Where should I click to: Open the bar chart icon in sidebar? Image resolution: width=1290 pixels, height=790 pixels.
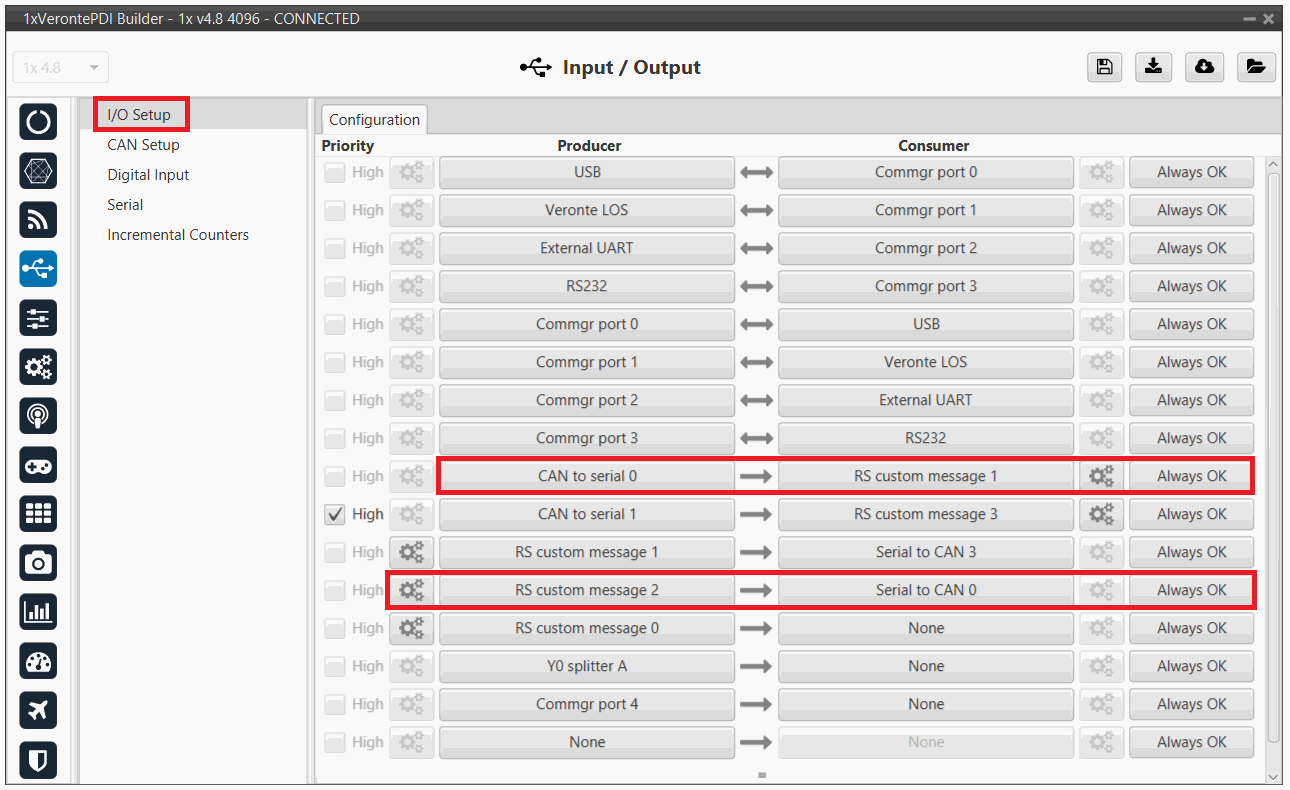(x=38, y=612)
